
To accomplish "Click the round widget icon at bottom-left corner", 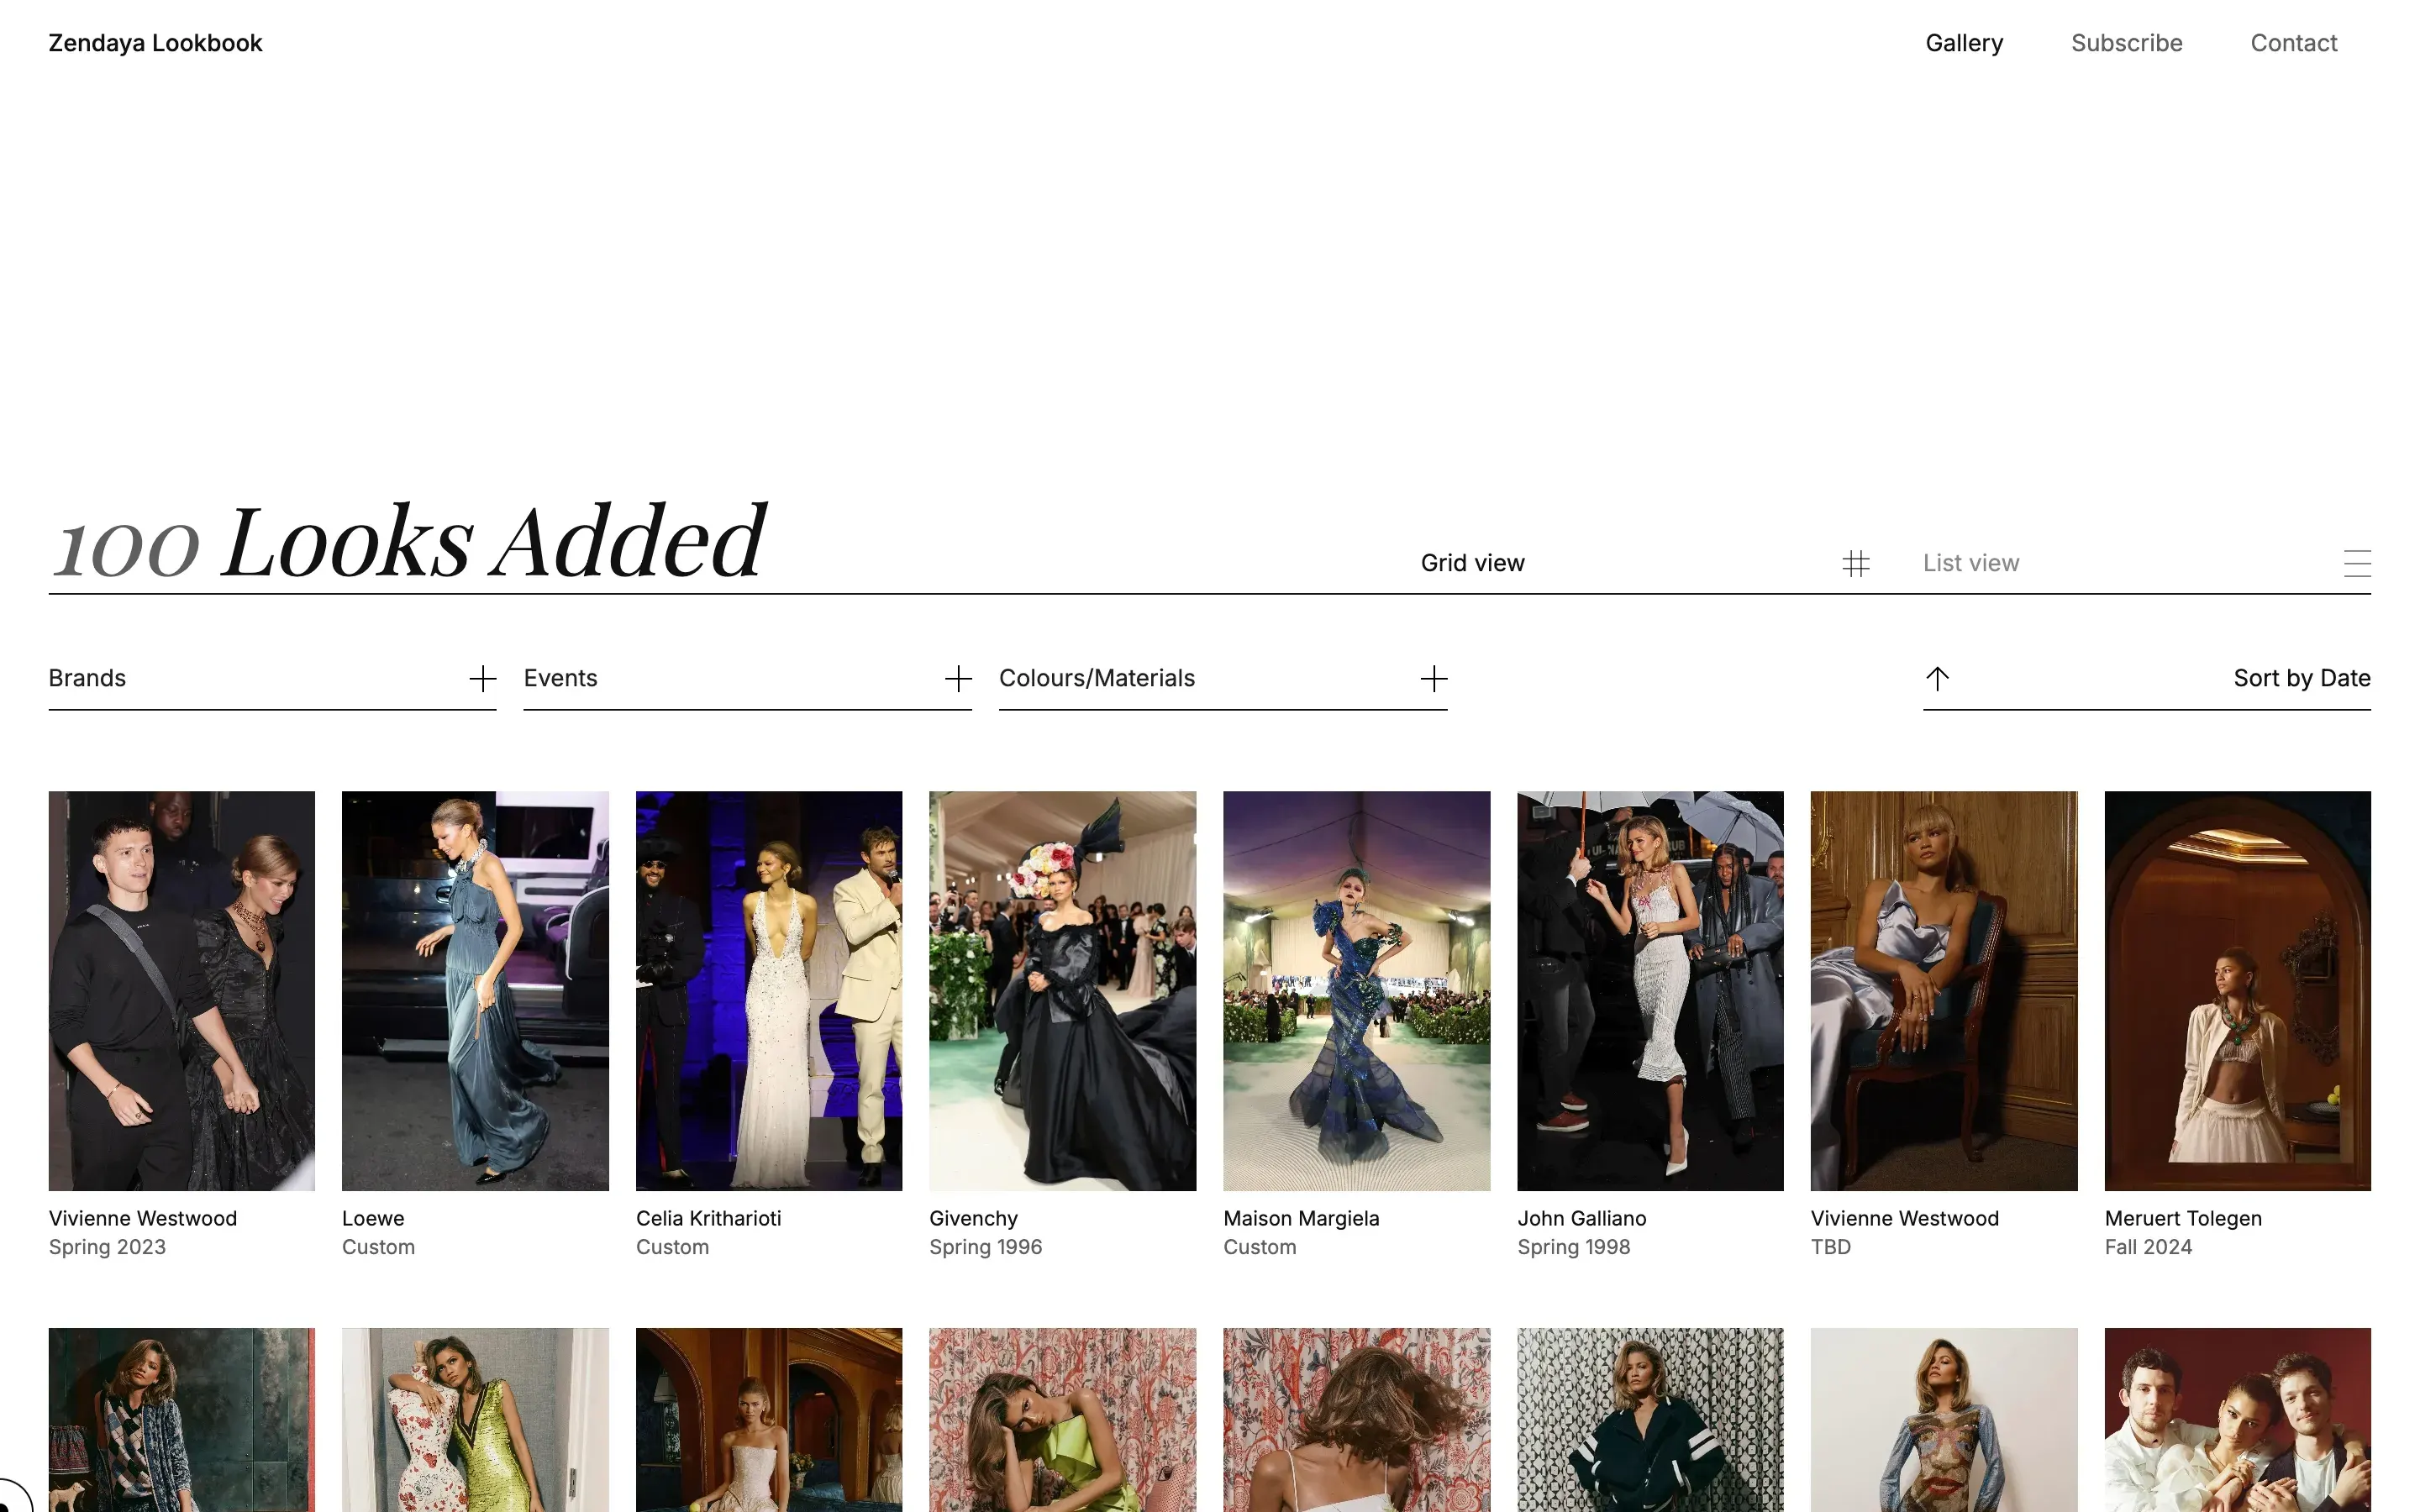I will 10,1496.
